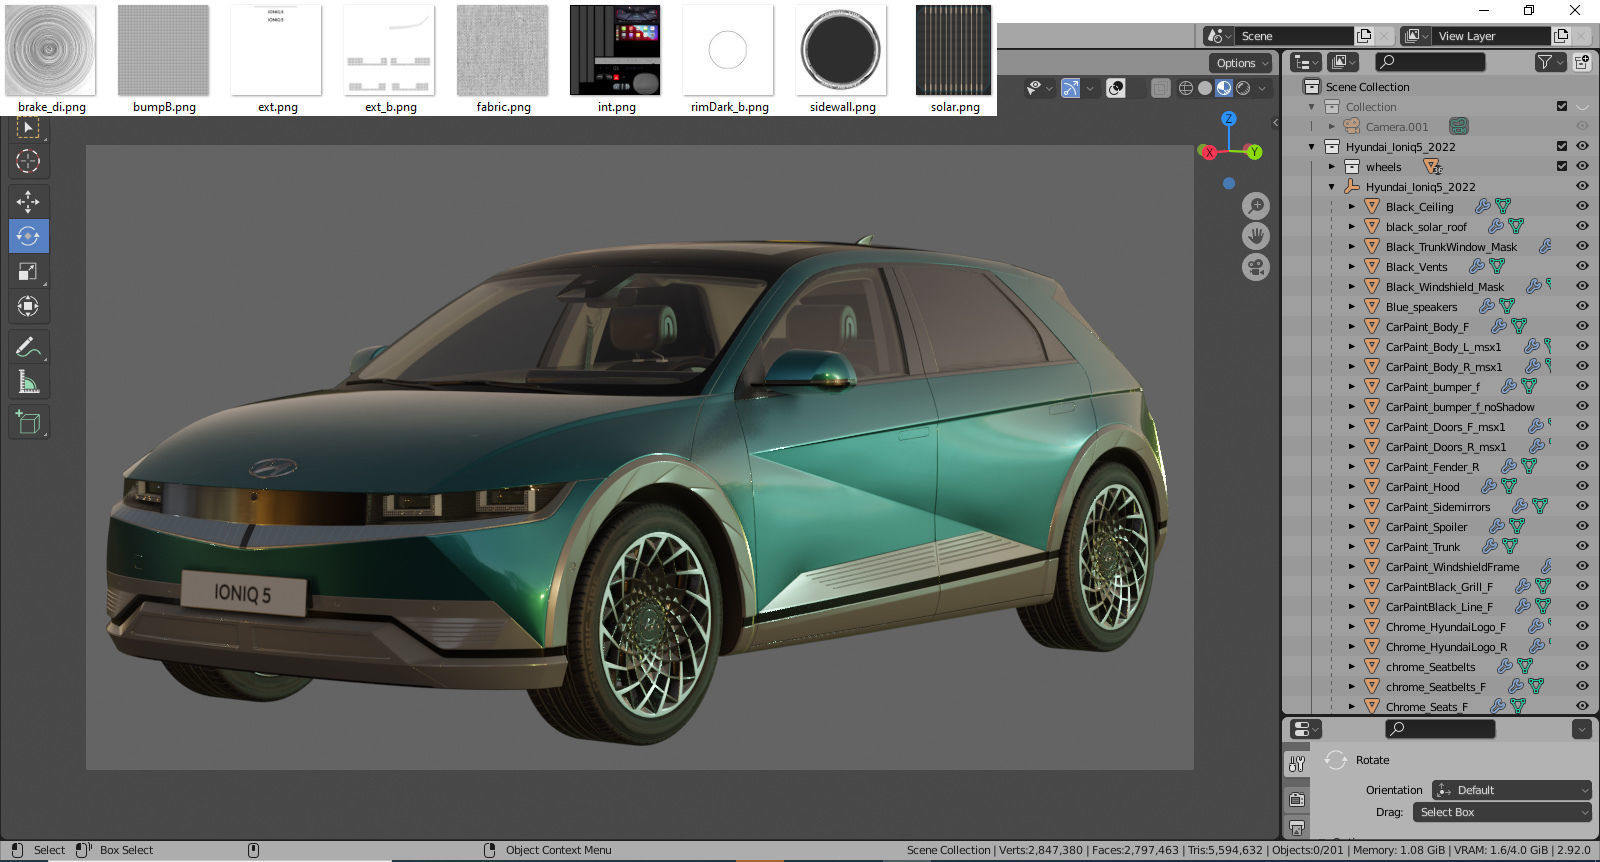Activate the 3D Cursor tool

pyautogui.click(x=28, y=161)
